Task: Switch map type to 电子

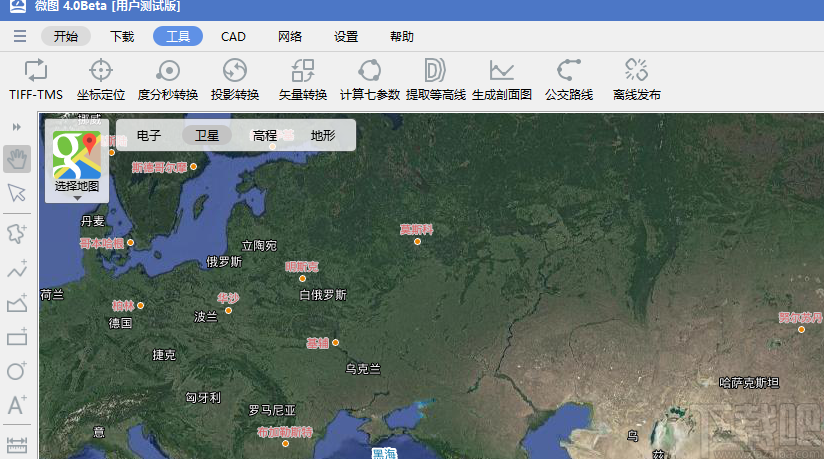Action: point(149,136)
